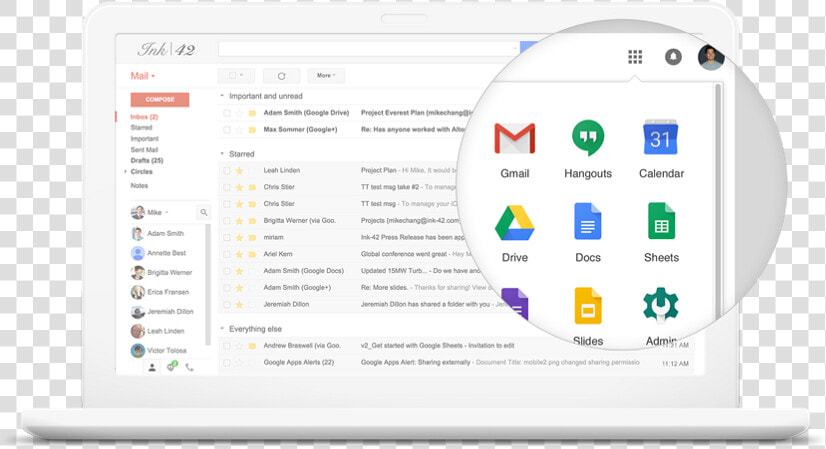Viewport: 826px width, 449px height.
Task: Toggle star on Jeremiah Dillon email row
Action: (239, 305)
